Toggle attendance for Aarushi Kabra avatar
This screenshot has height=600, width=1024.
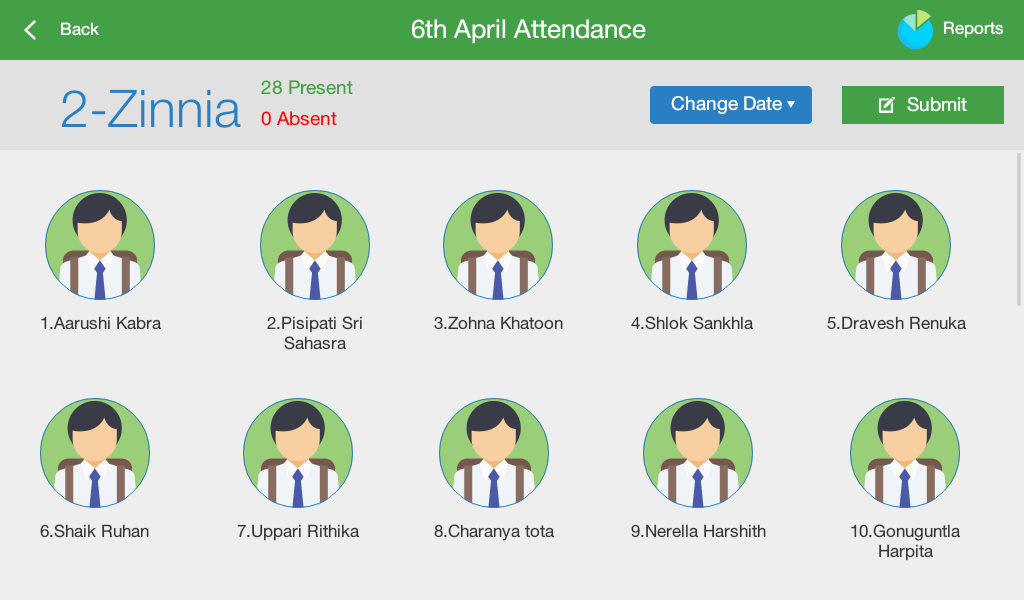click(100, 246)
